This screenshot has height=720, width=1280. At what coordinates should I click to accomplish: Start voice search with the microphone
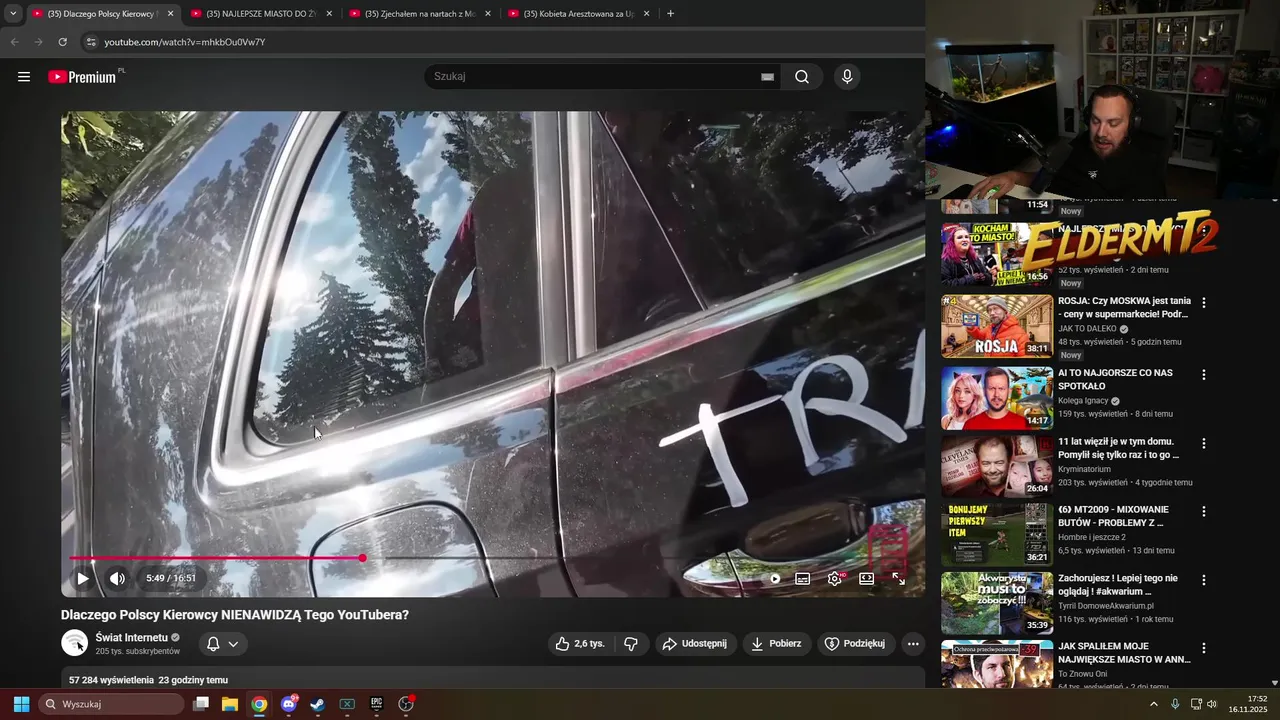point(847,77)
